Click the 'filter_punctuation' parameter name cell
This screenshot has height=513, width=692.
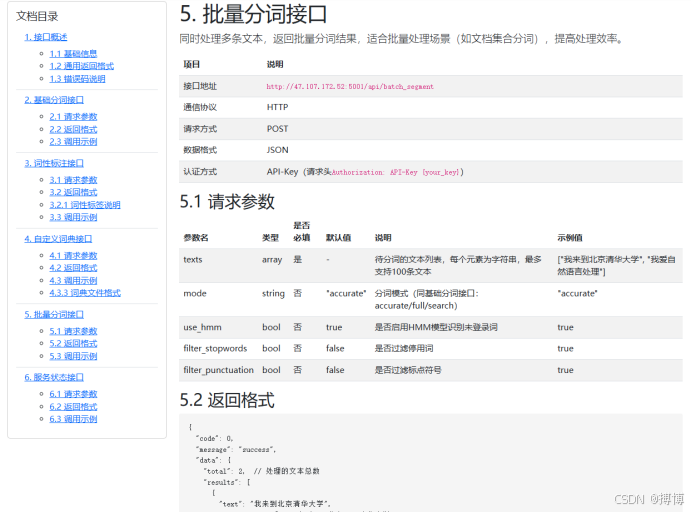(218, 370)
